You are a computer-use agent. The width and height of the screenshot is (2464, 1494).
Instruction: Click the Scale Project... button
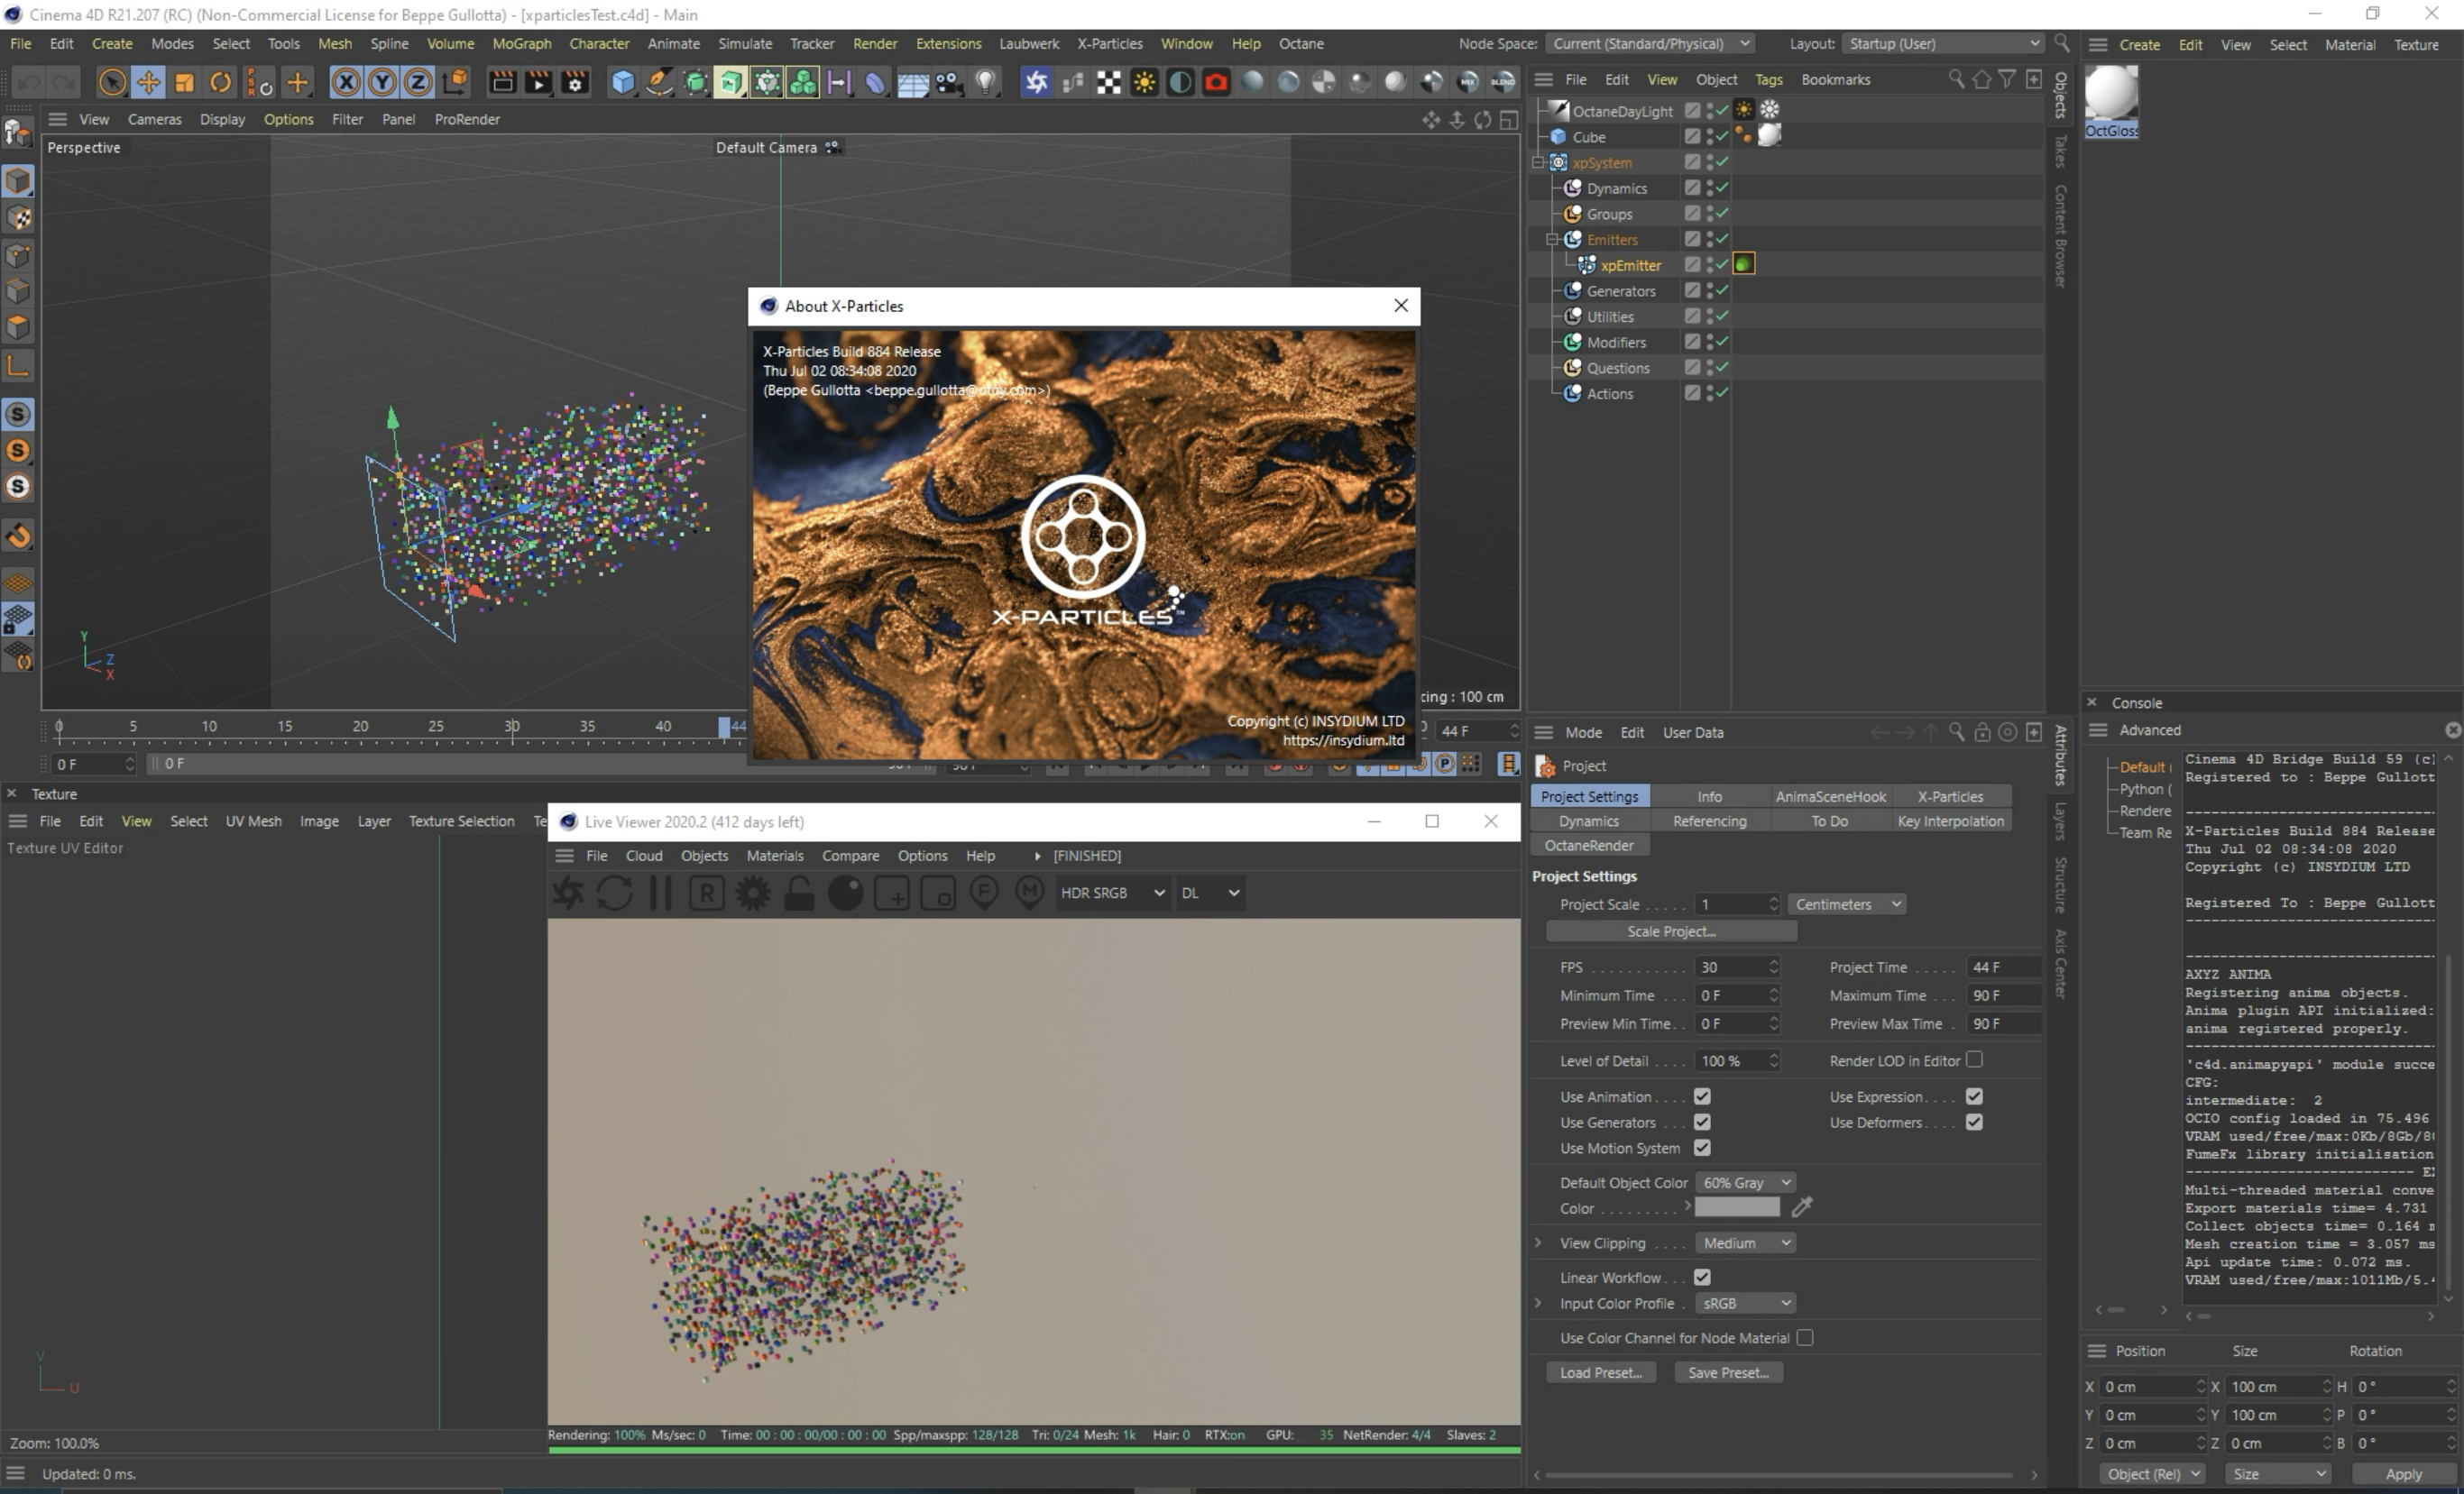pos(1671,931)
